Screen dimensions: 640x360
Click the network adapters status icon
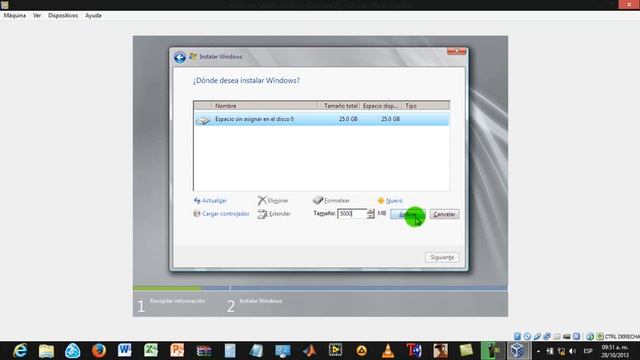click(547, 336)
